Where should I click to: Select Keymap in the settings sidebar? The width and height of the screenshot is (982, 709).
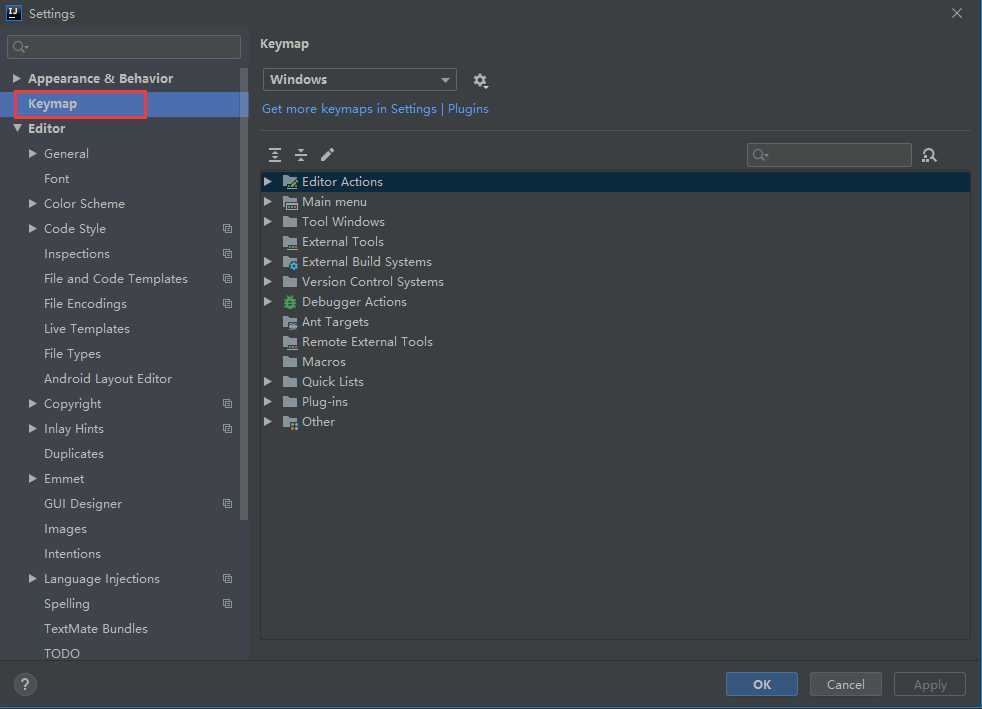coord(124,104)
